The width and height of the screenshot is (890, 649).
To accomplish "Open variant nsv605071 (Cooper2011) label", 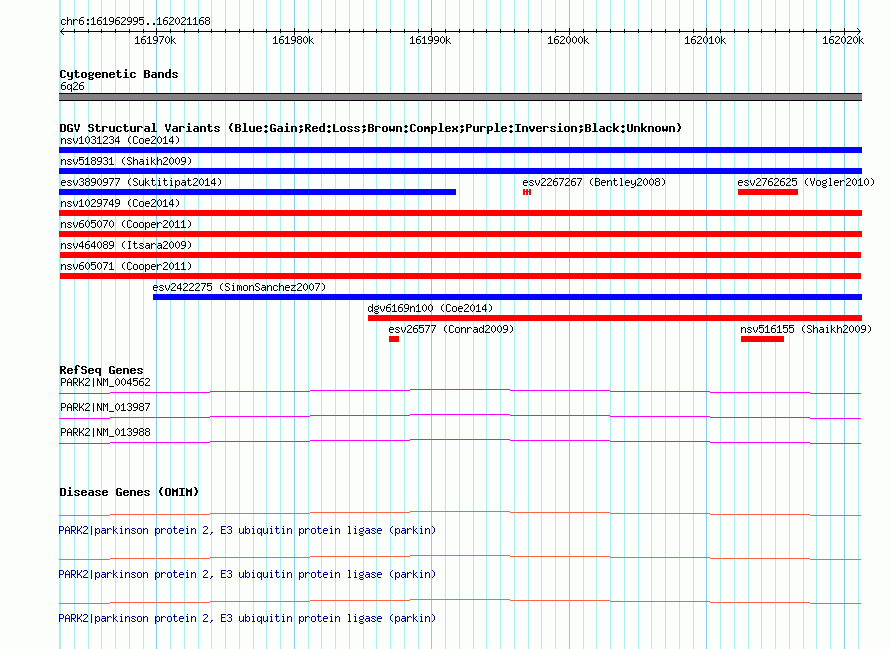I will [x=126, y=266].
